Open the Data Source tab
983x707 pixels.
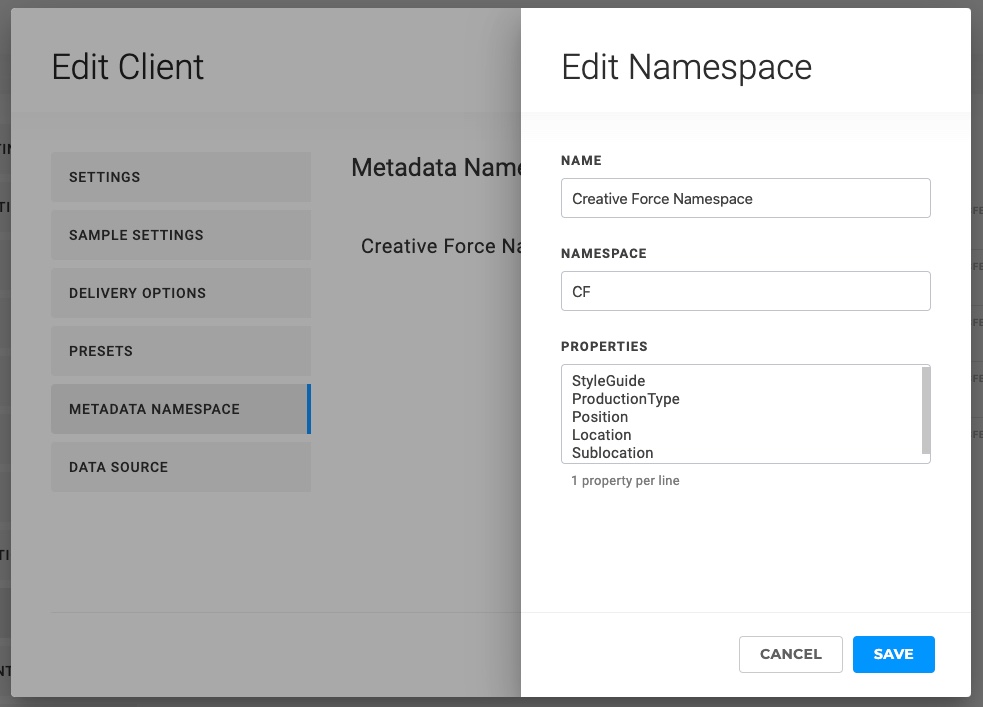point(180,467)
